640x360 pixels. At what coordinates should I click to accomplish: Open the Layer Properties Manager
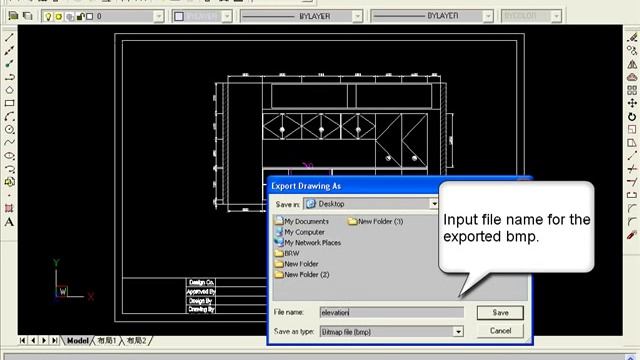coord(13,16)
